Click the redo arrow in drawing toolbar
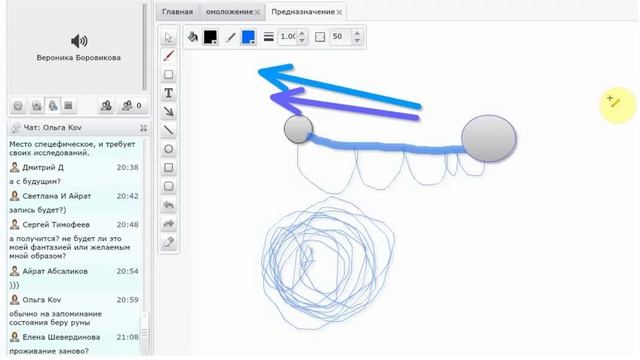 pyautogui.click(x=169, y=224)
